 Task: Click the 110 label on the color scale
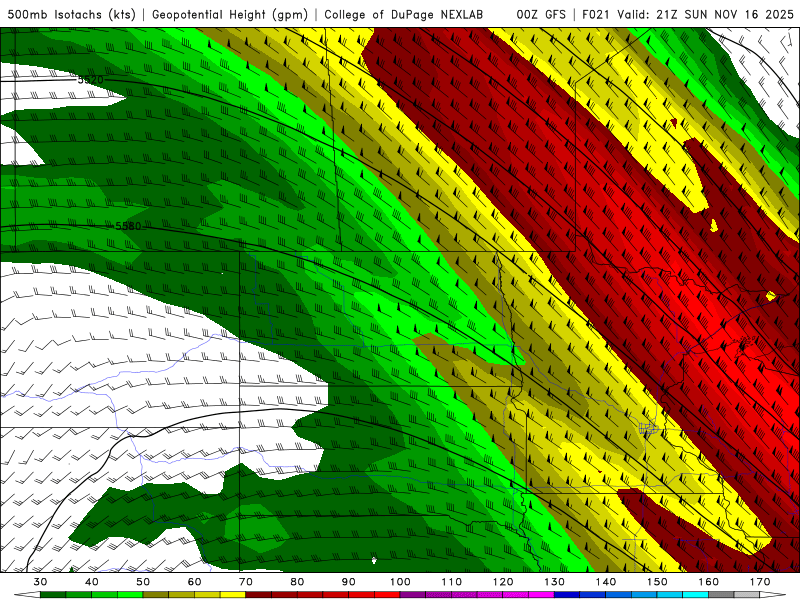coord(452,582)
